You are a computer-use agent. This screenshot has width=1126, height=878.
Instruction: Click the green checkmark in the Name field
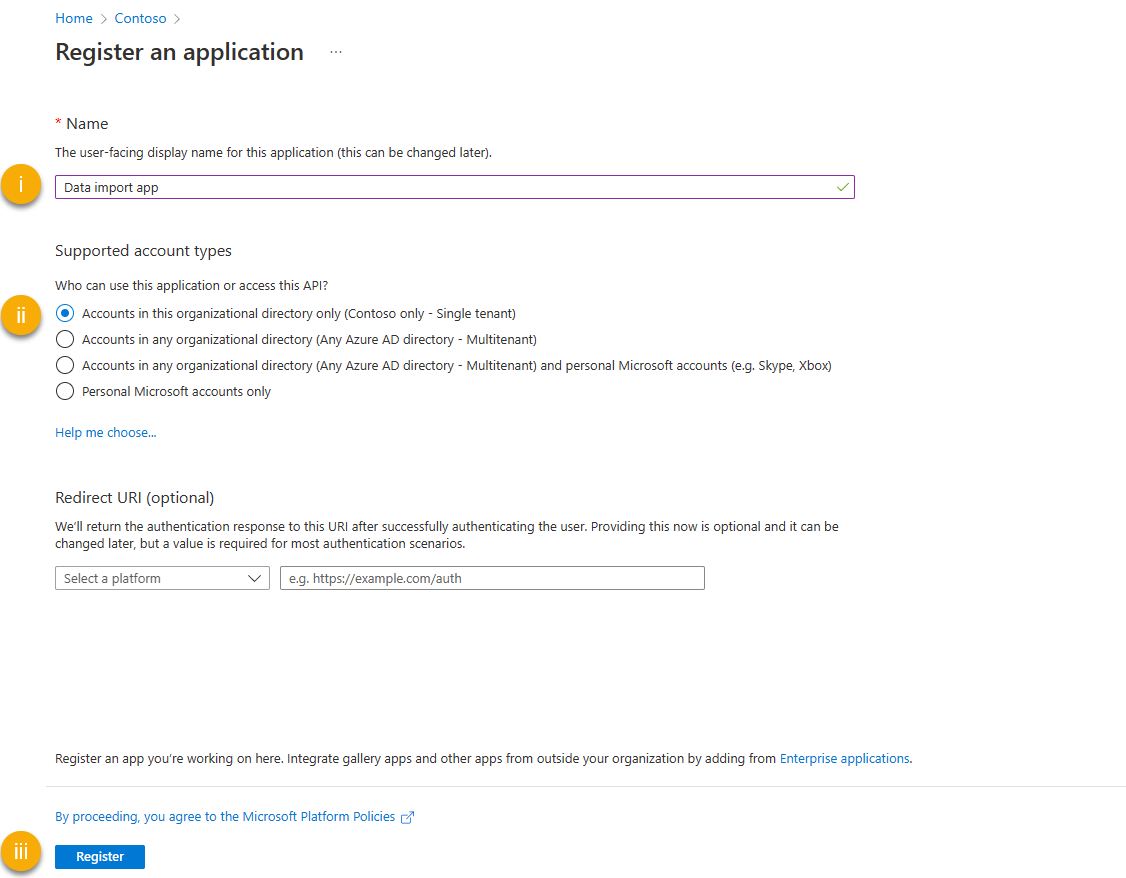click(843, 187)
